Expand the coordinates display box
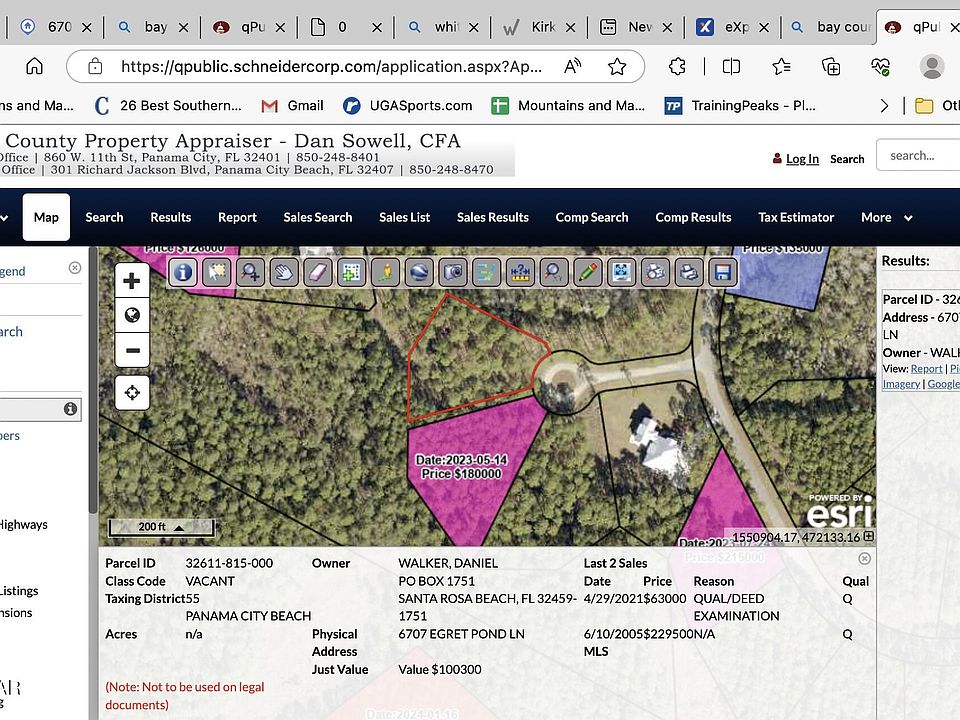 point(868,537)
